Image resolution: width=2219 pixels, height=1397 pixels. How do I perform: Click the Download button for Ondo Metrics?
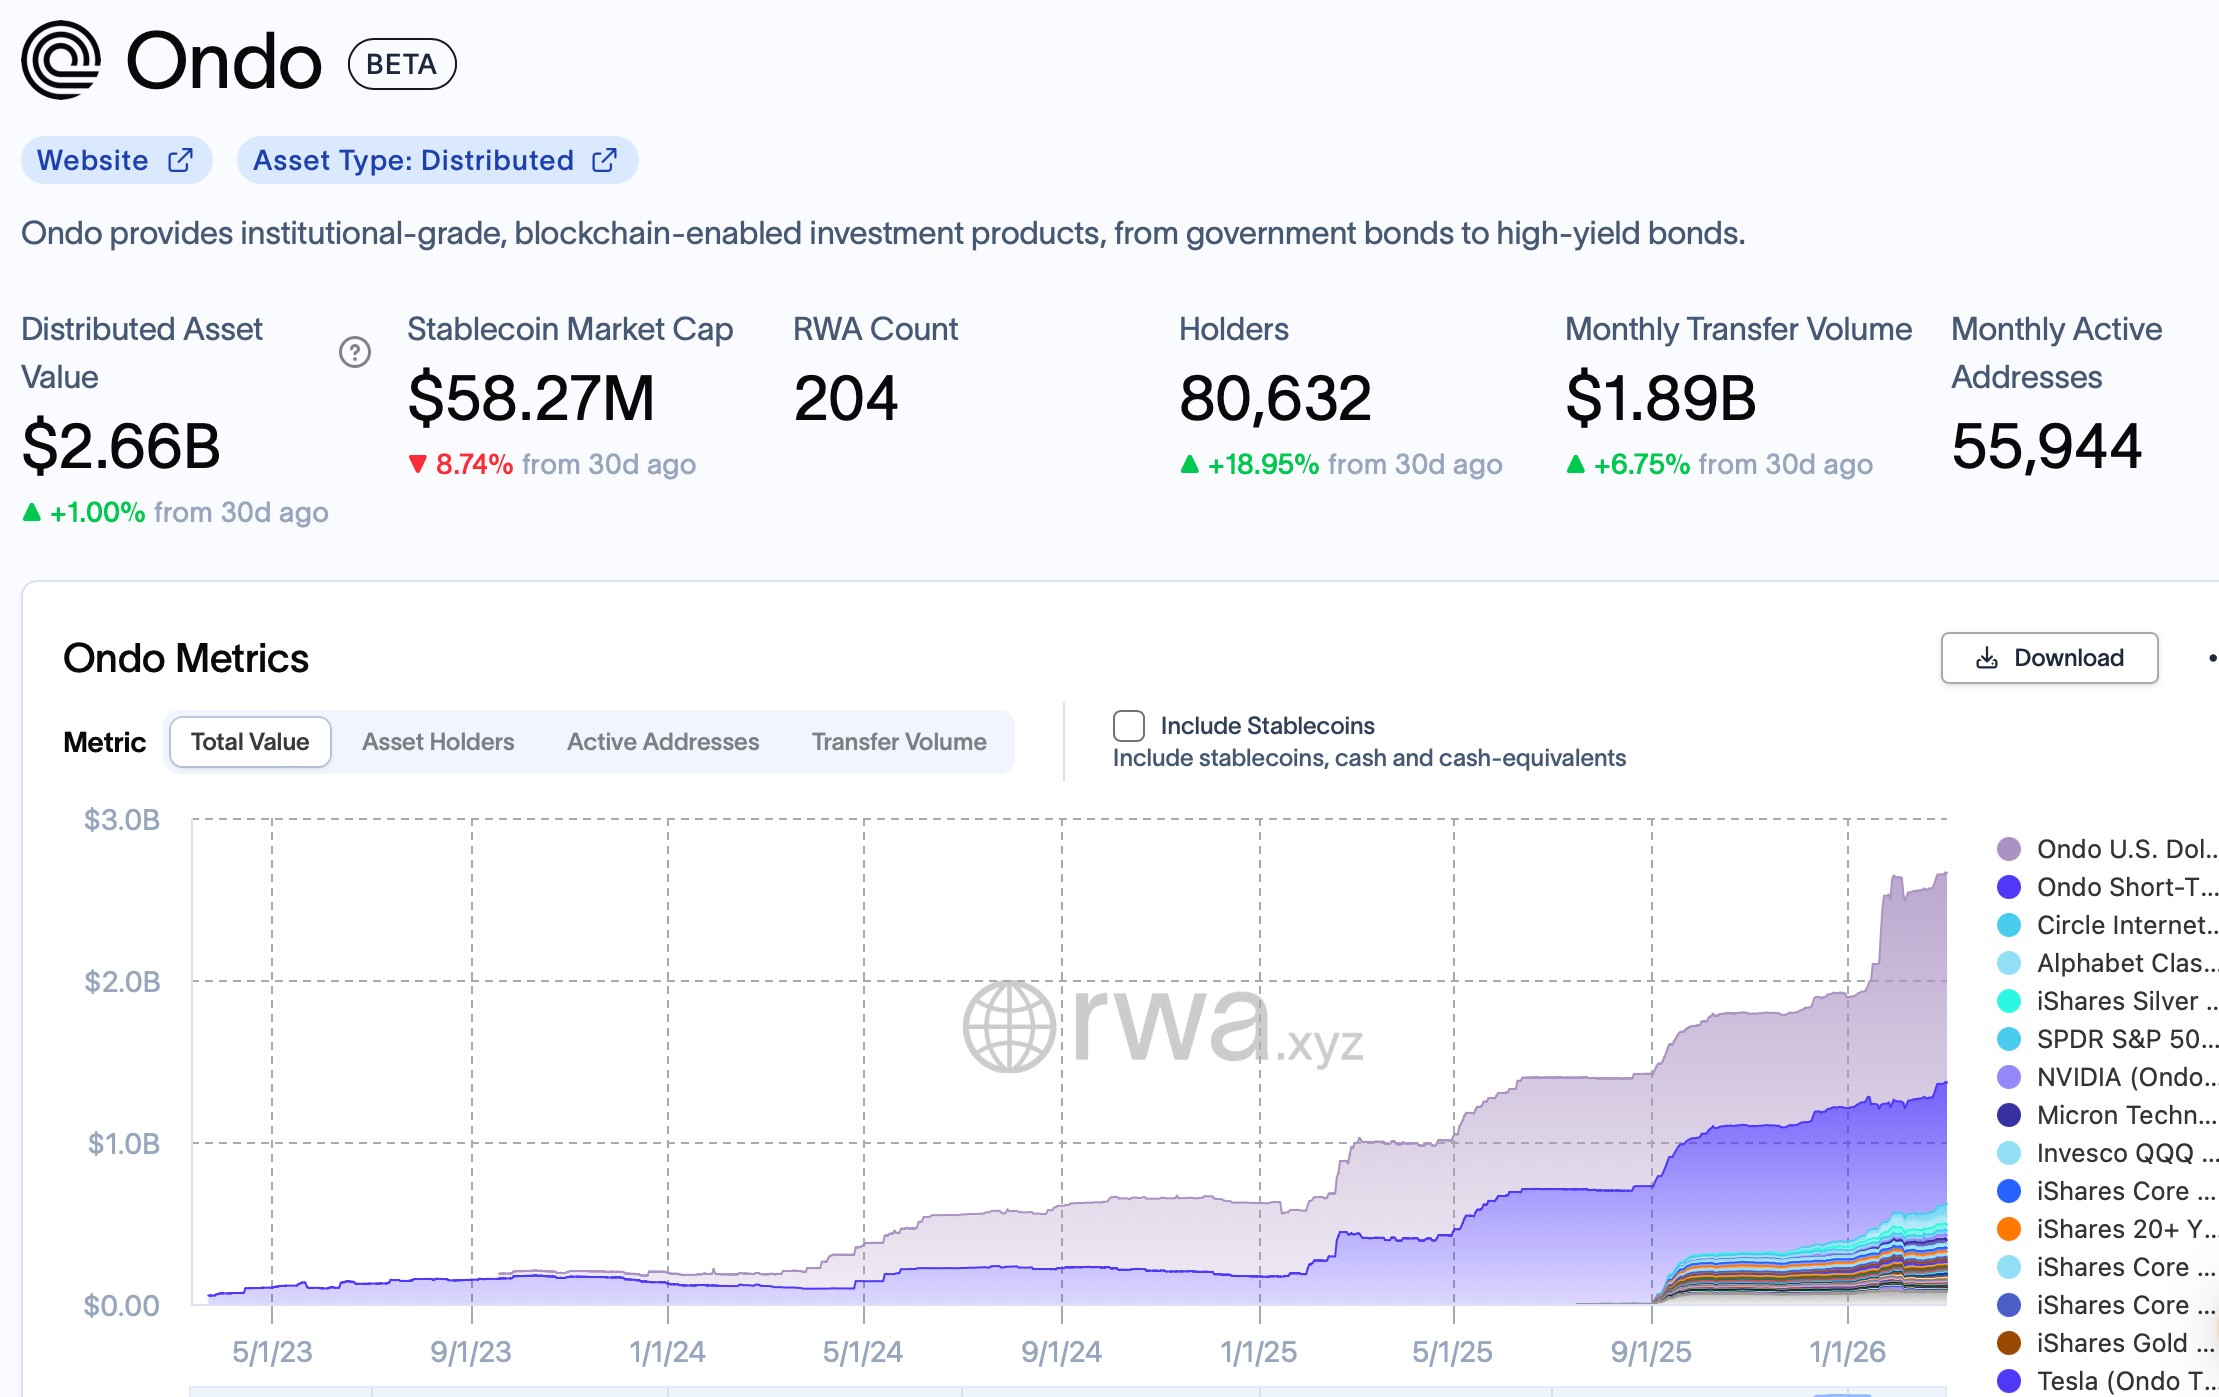click(2048, 657)
